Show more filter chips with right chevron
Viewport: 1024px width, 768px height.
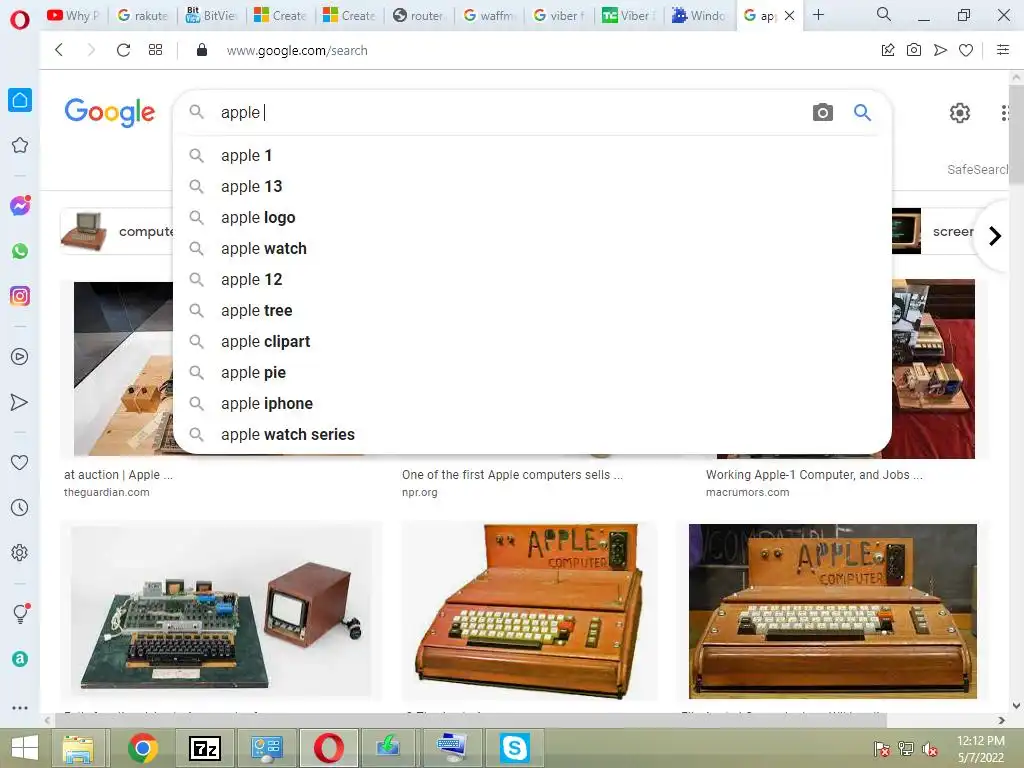995,236
